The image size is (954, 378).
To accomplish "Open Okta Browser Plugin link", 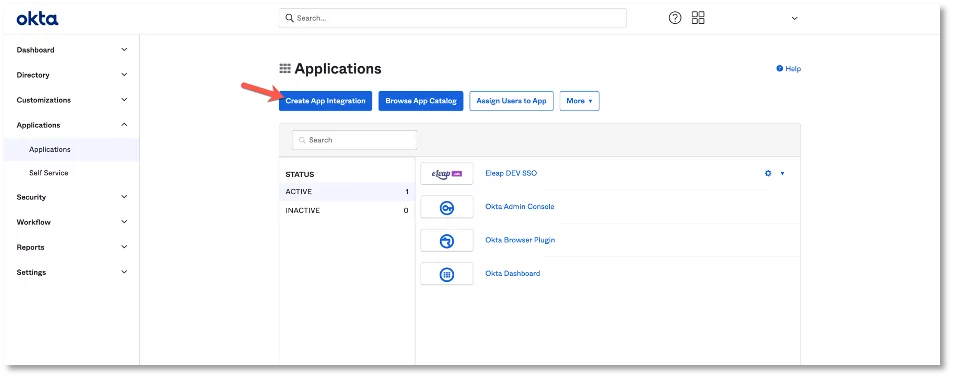I will [520, 240].
